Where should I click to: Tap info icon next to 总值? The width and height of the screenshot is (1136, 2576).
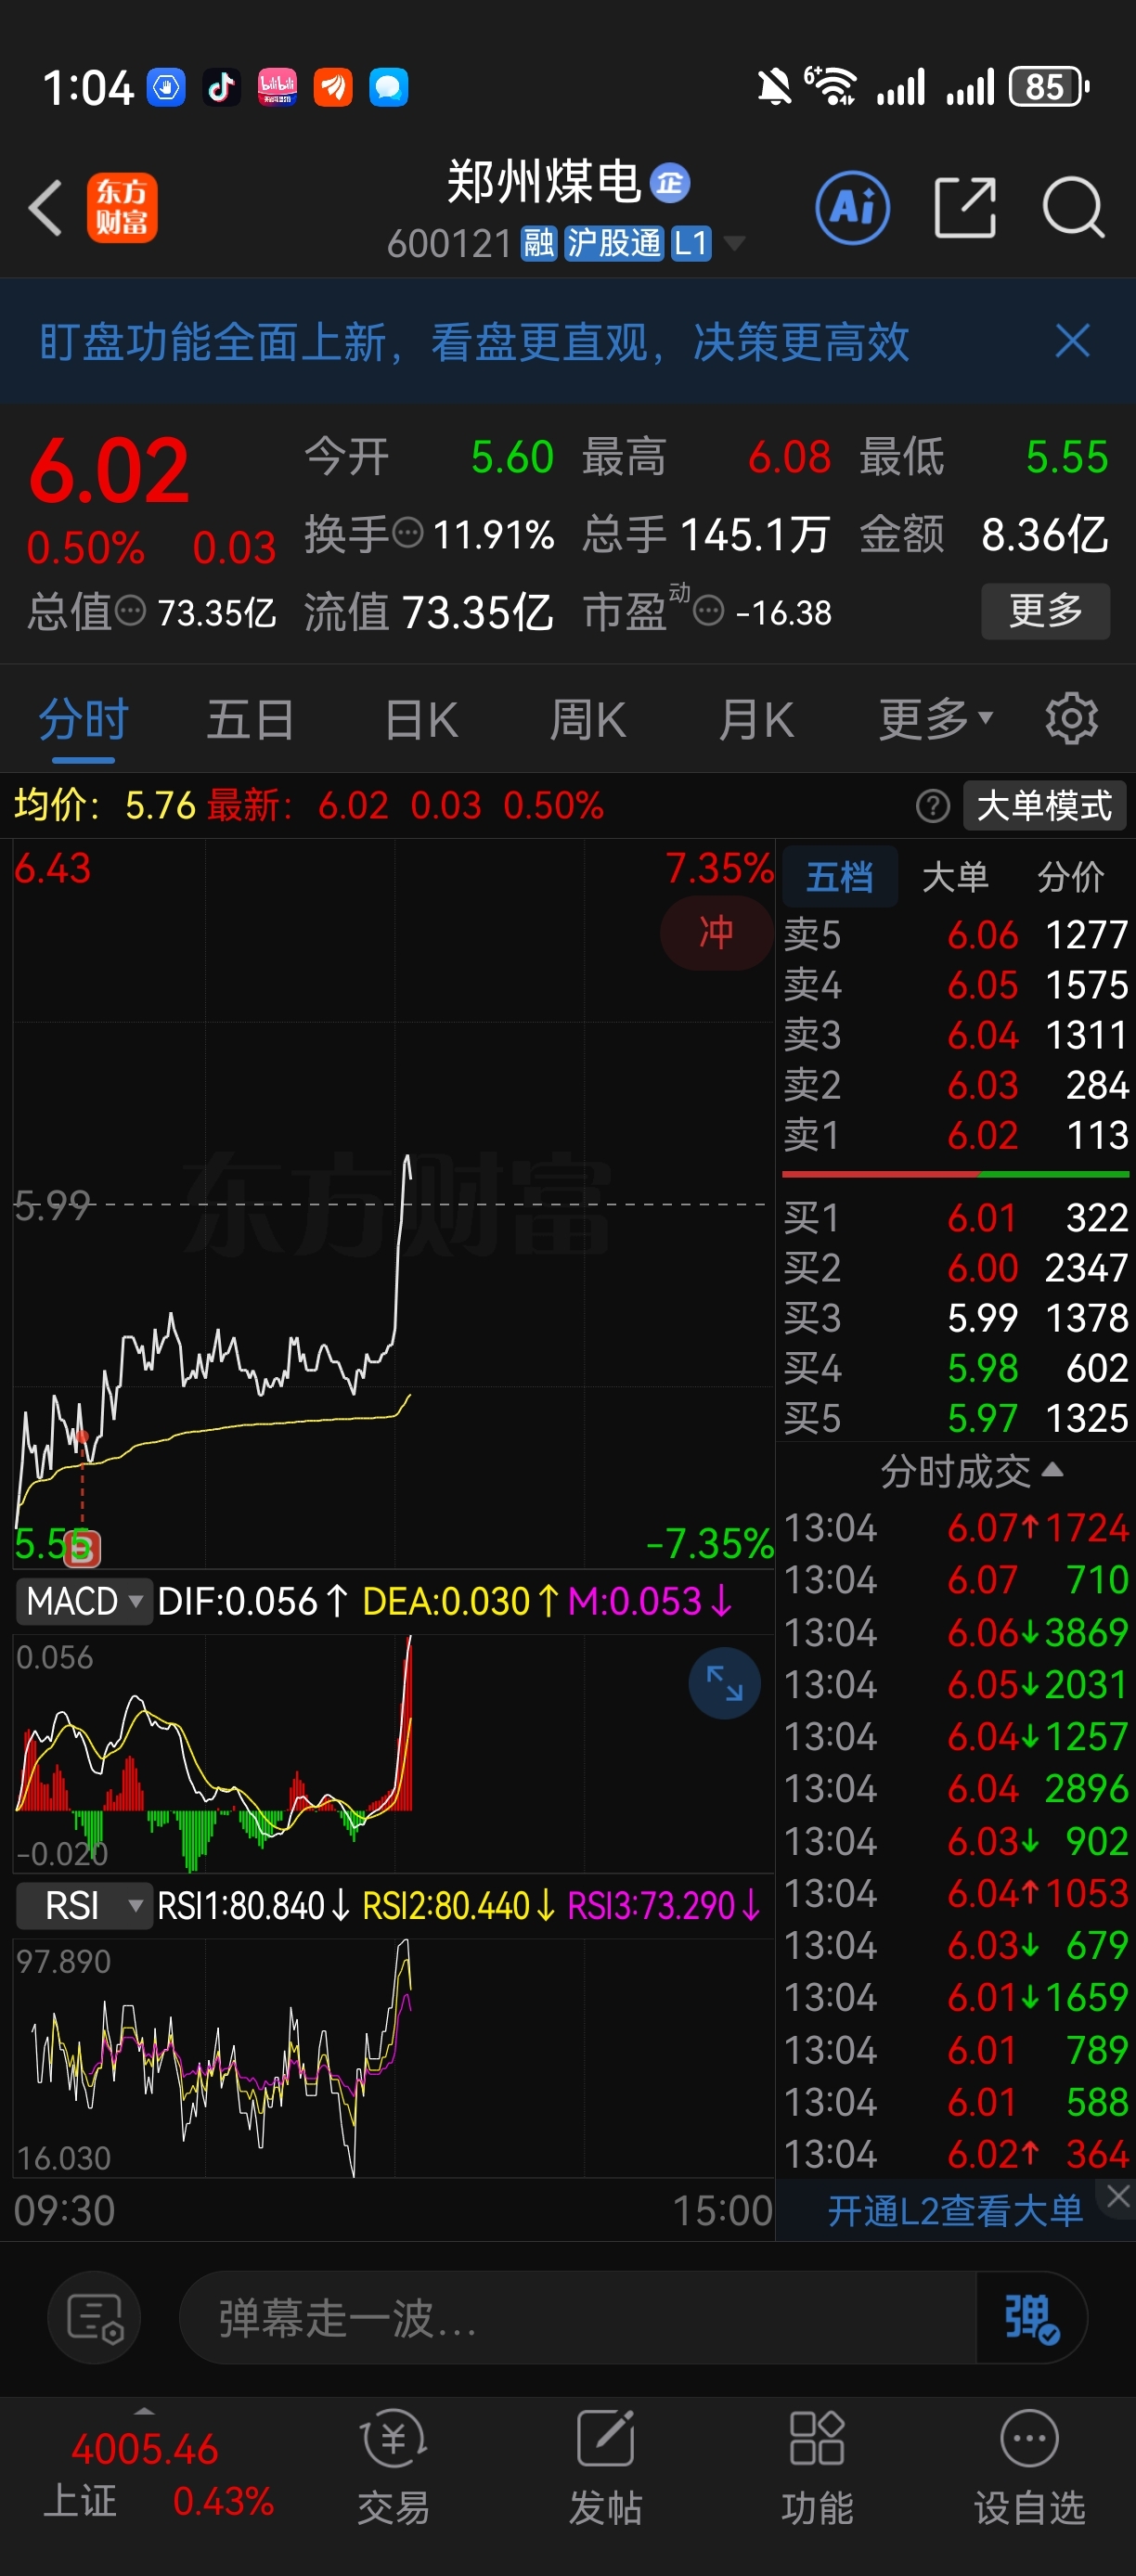(130, 610)
